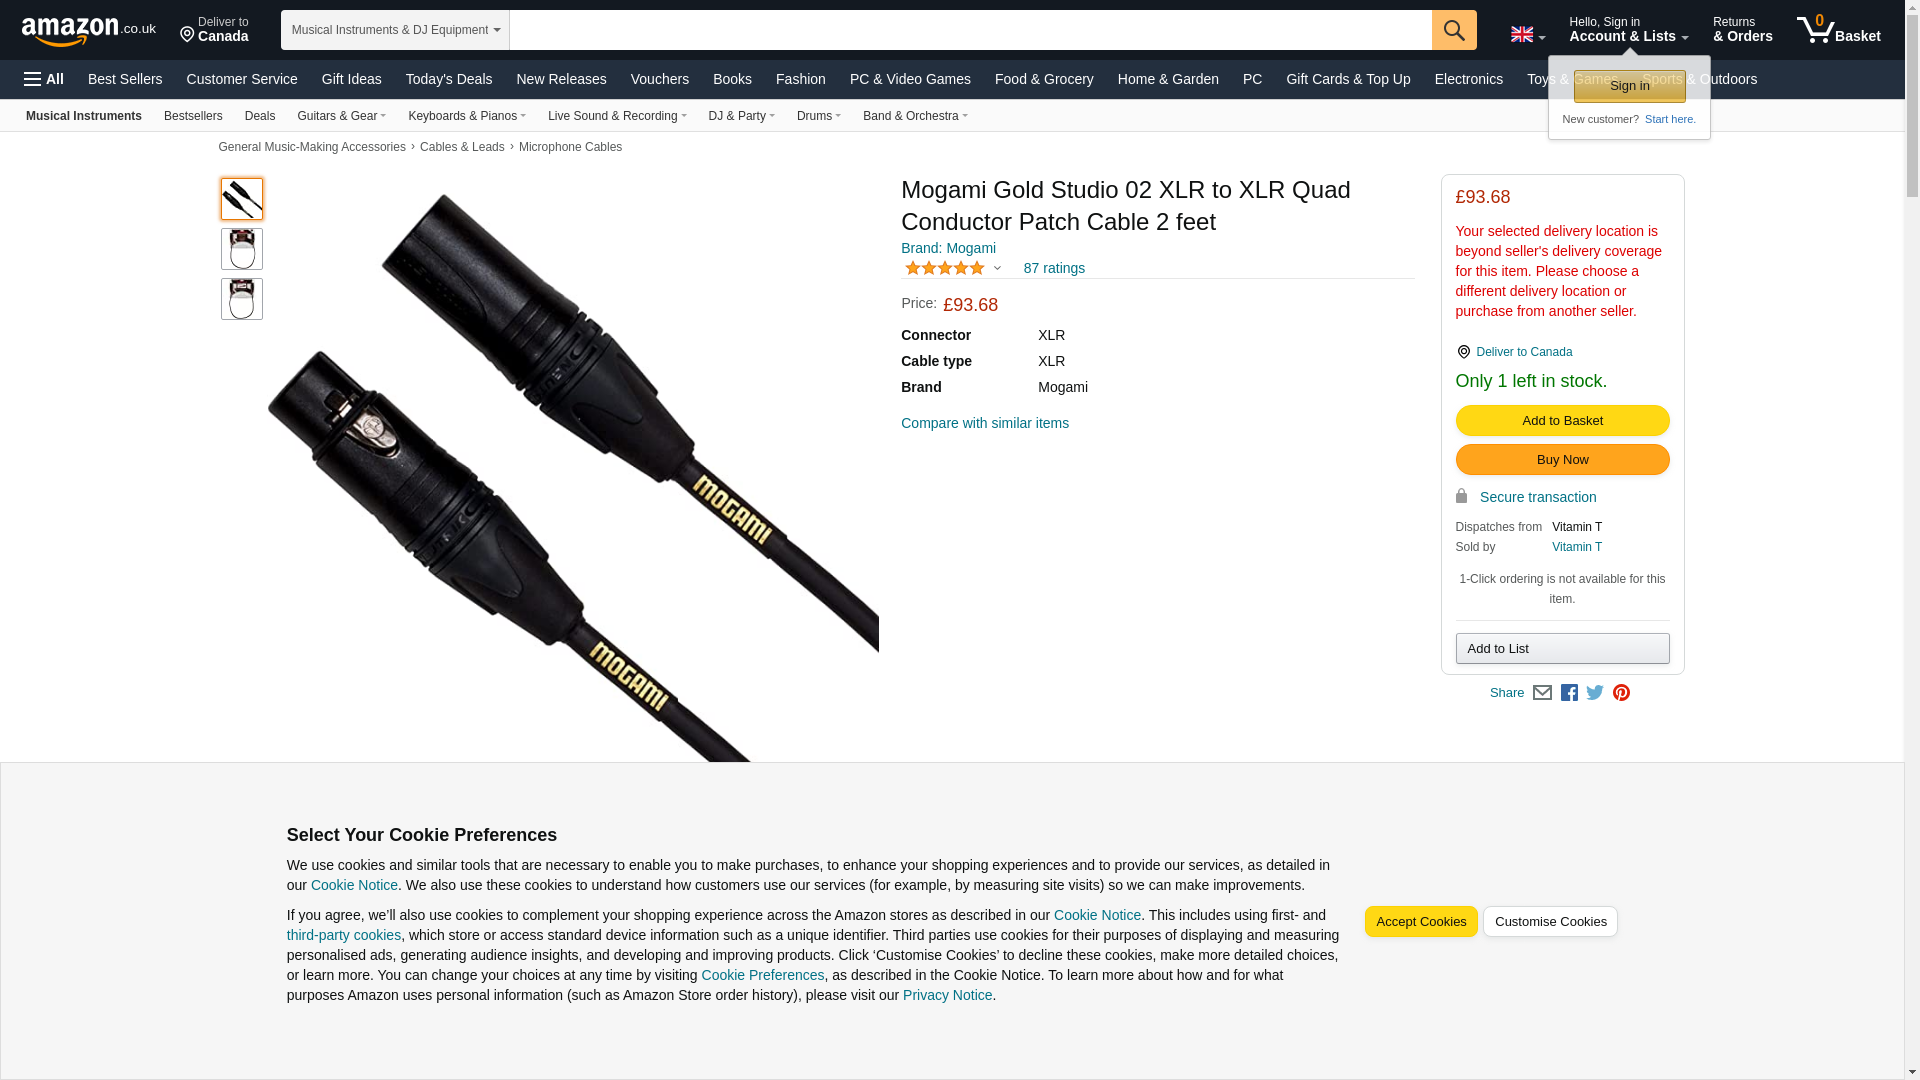
Task: Go to Best Sellers menu item
Action: pyautogui.click(x=125, y=79)
